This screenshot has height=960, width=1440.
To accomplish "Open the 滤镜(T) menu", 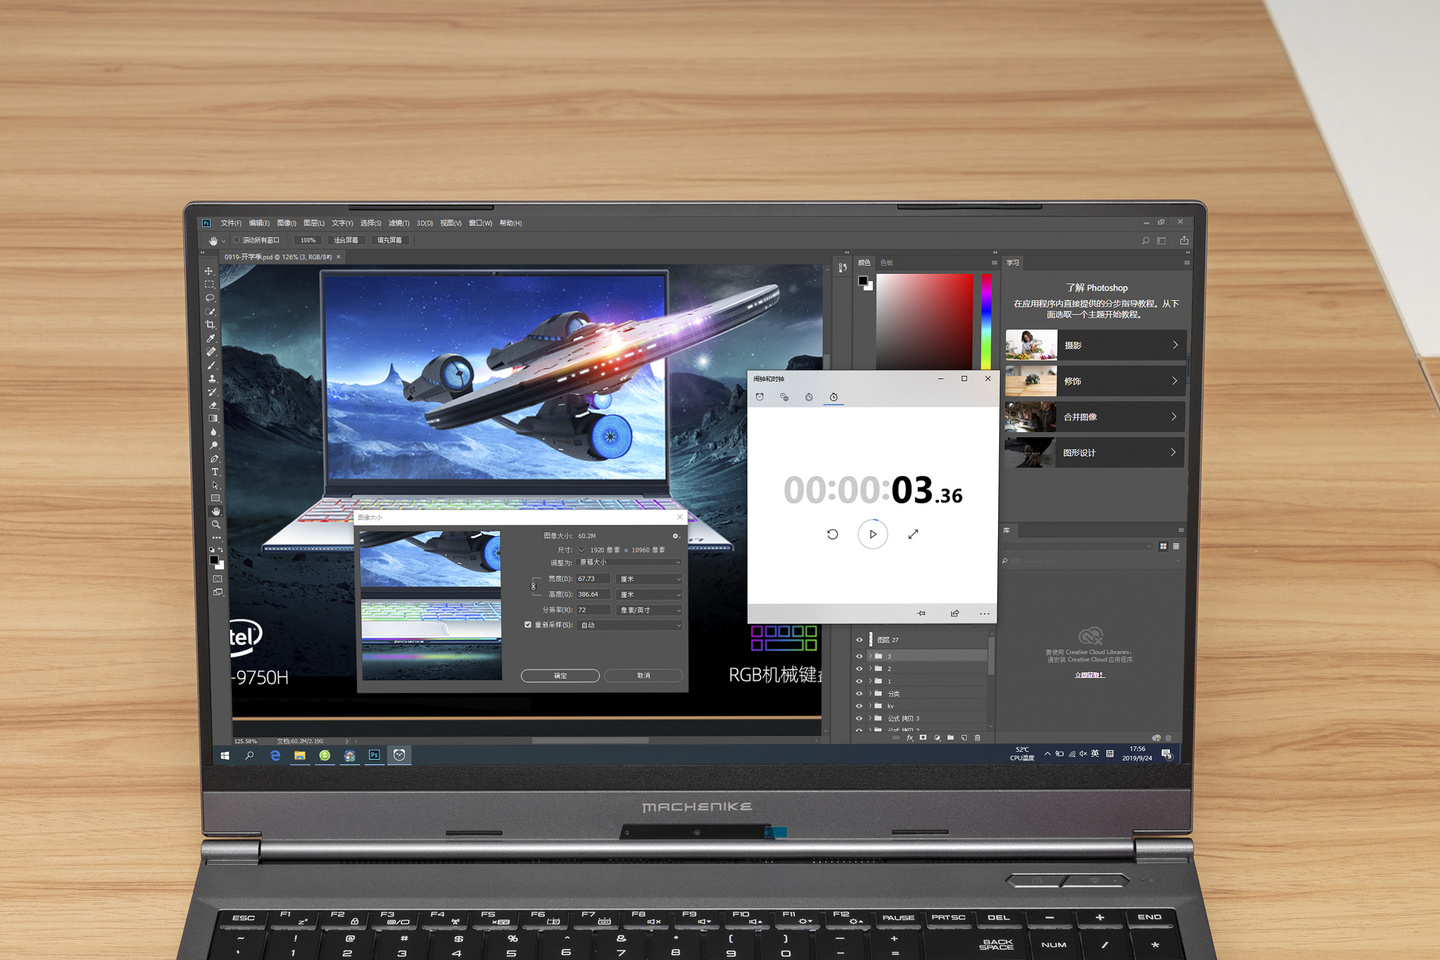I will click(399, 223).
